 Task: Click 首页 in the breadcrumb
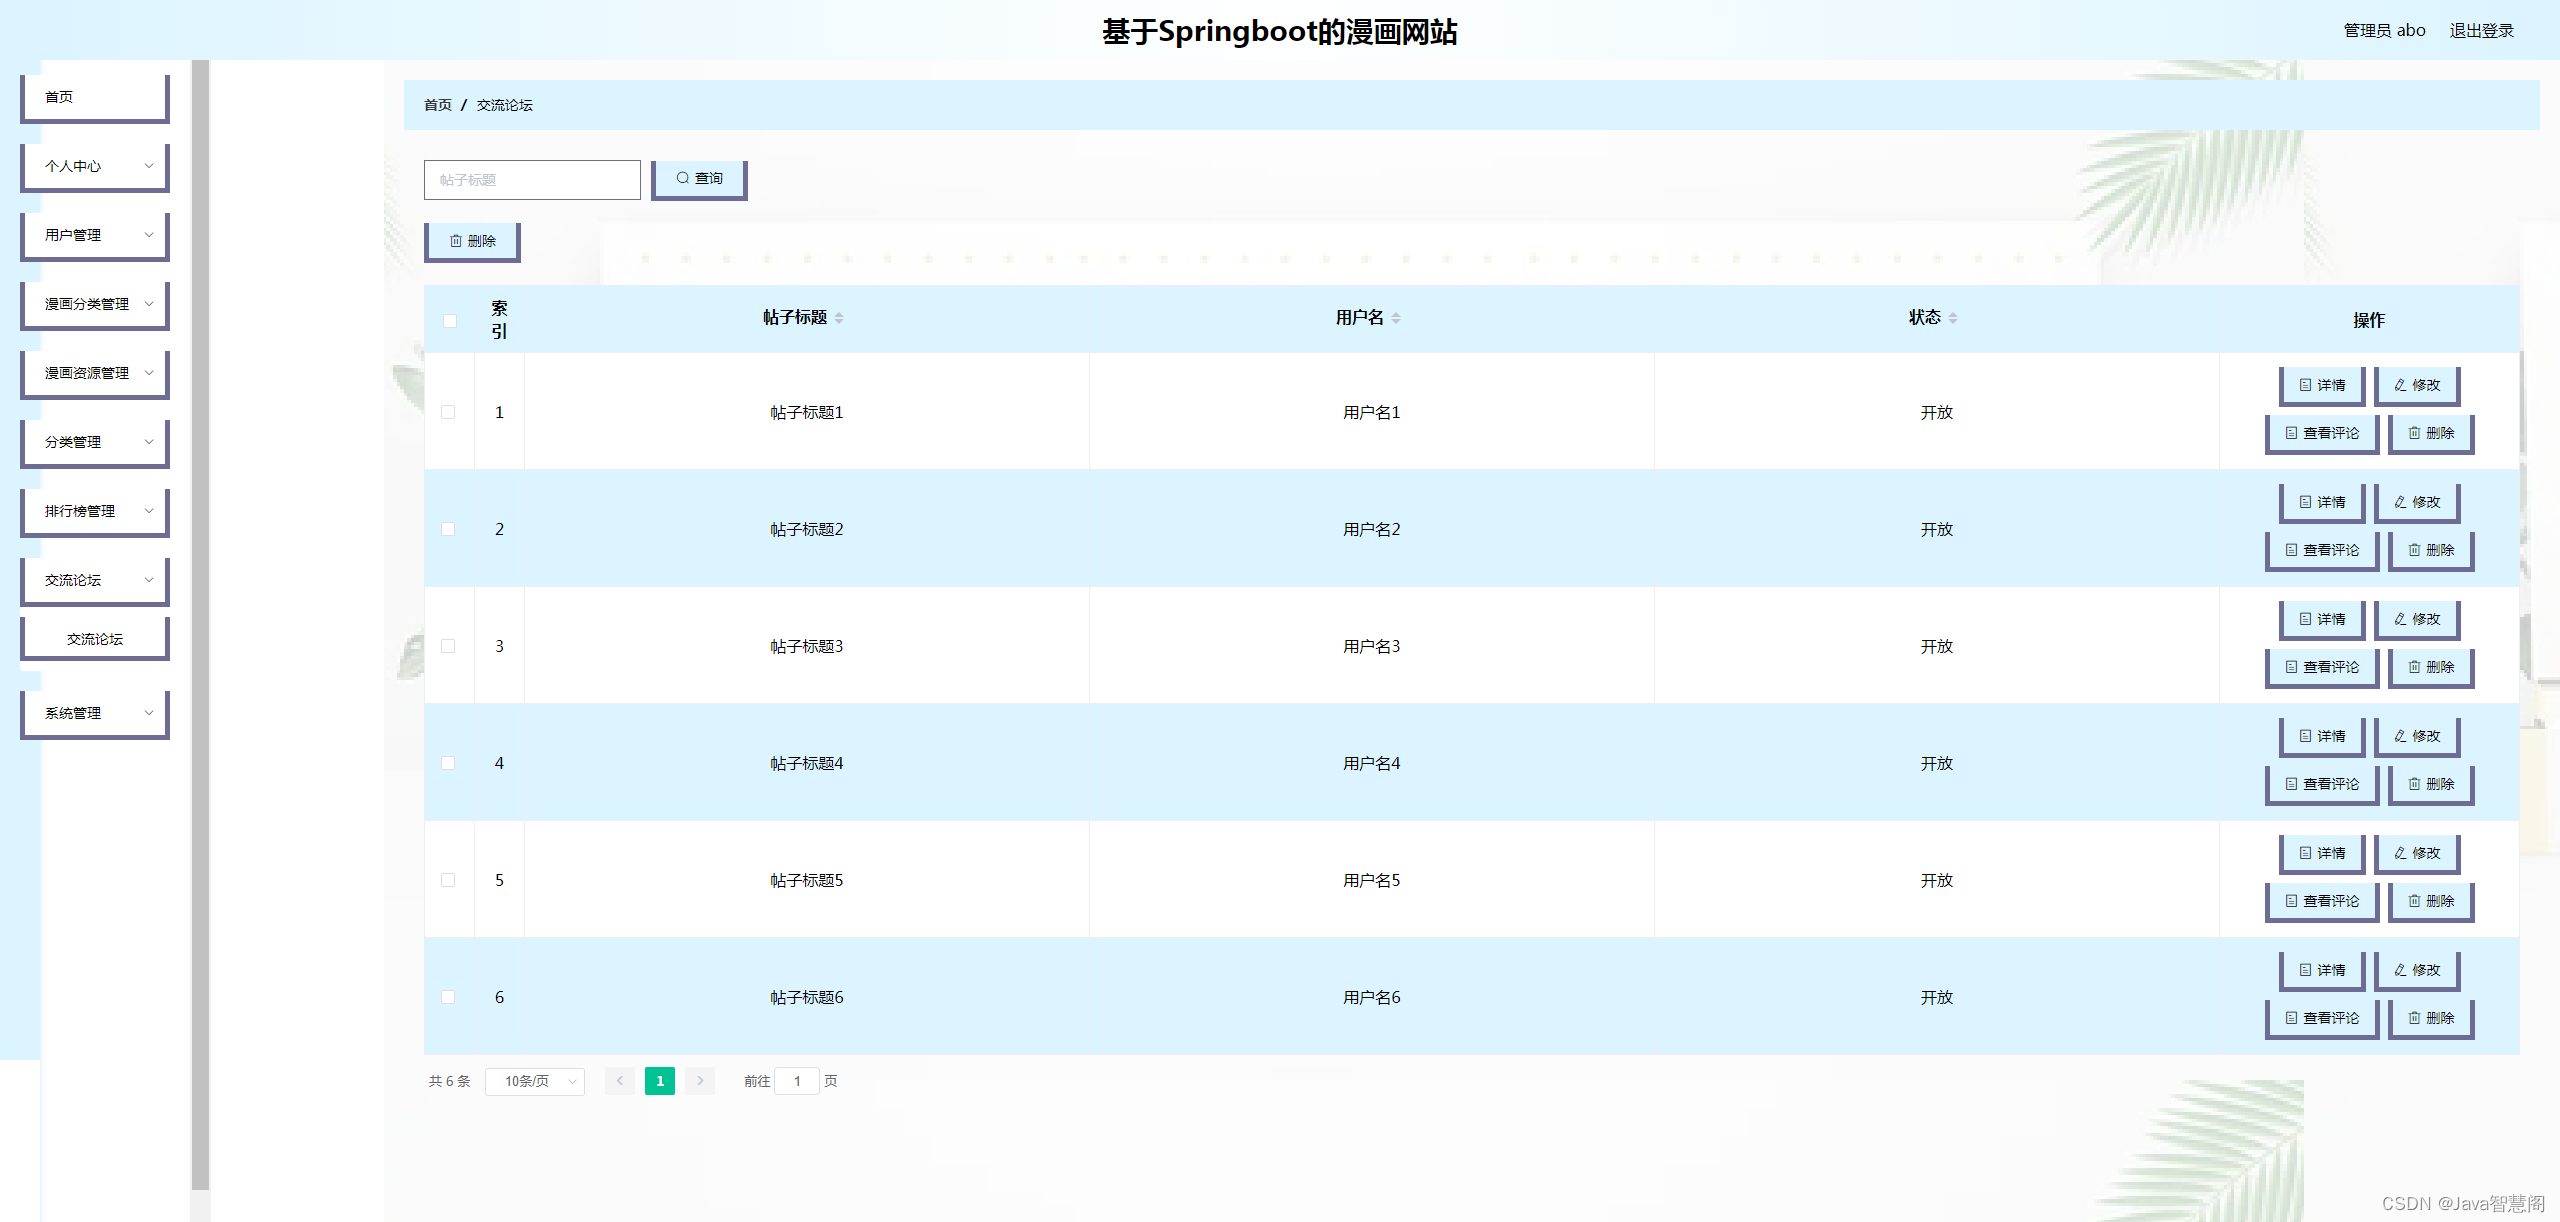(437, 105)
